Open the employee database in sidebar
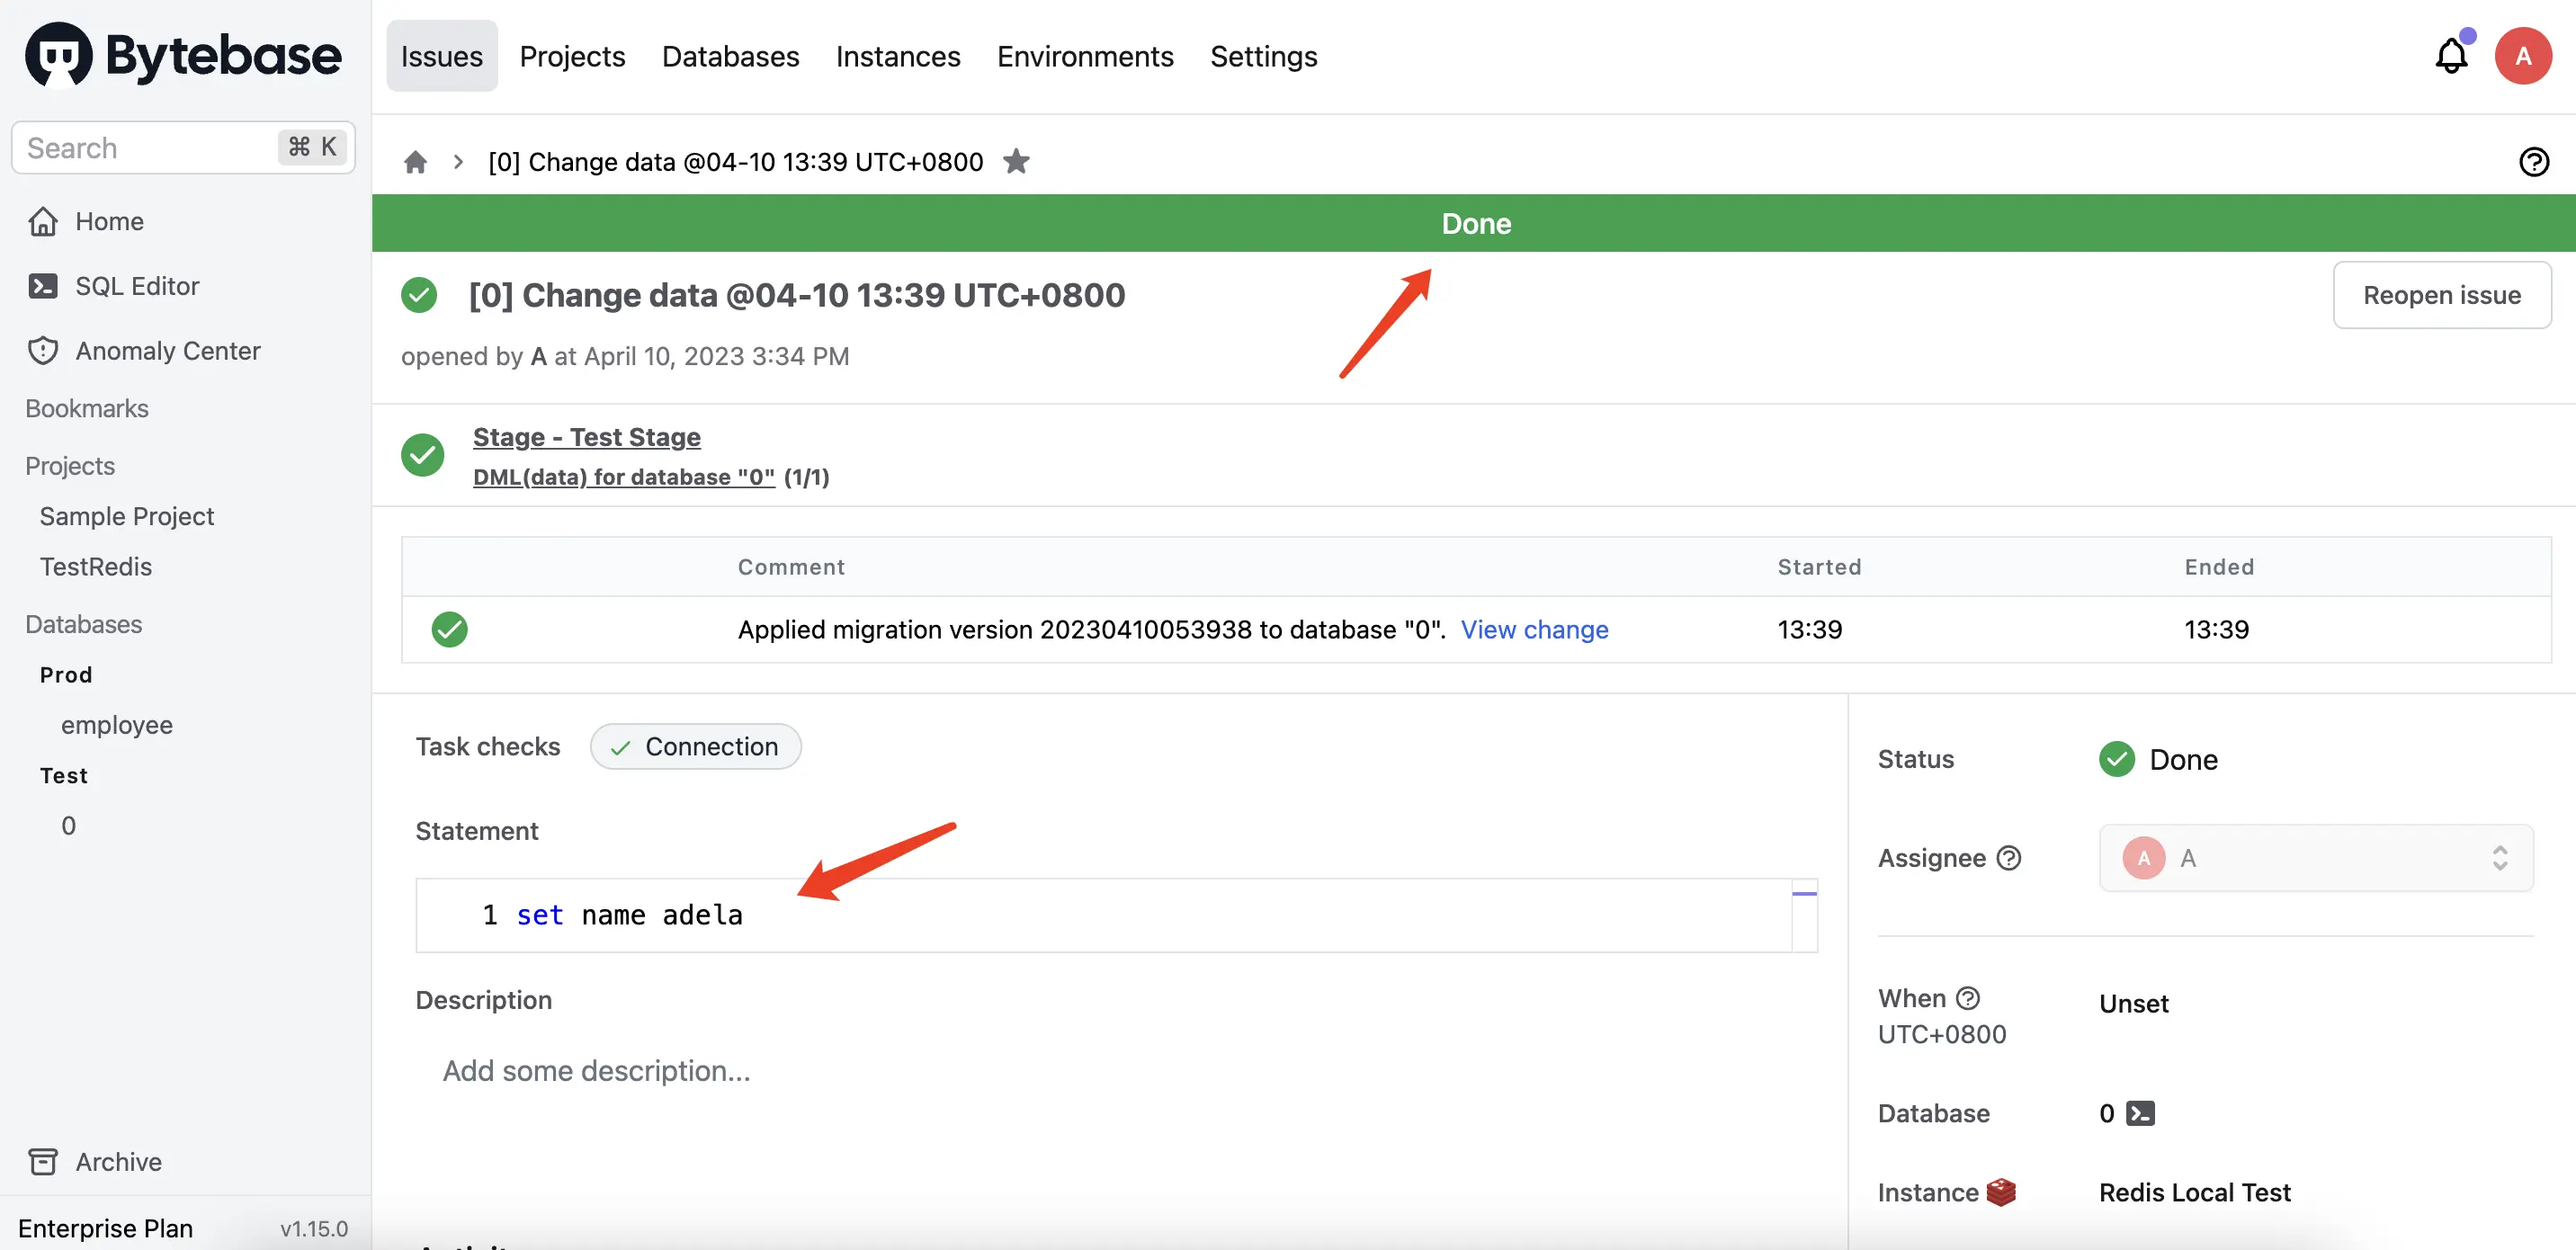 117,725
